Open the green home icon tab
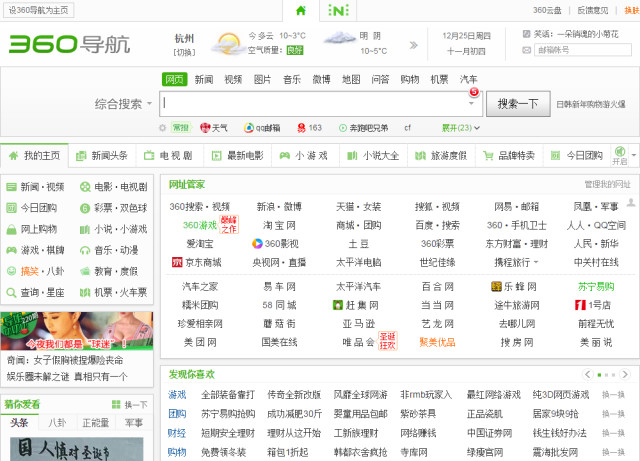640x461 pixels. [301, 11]
